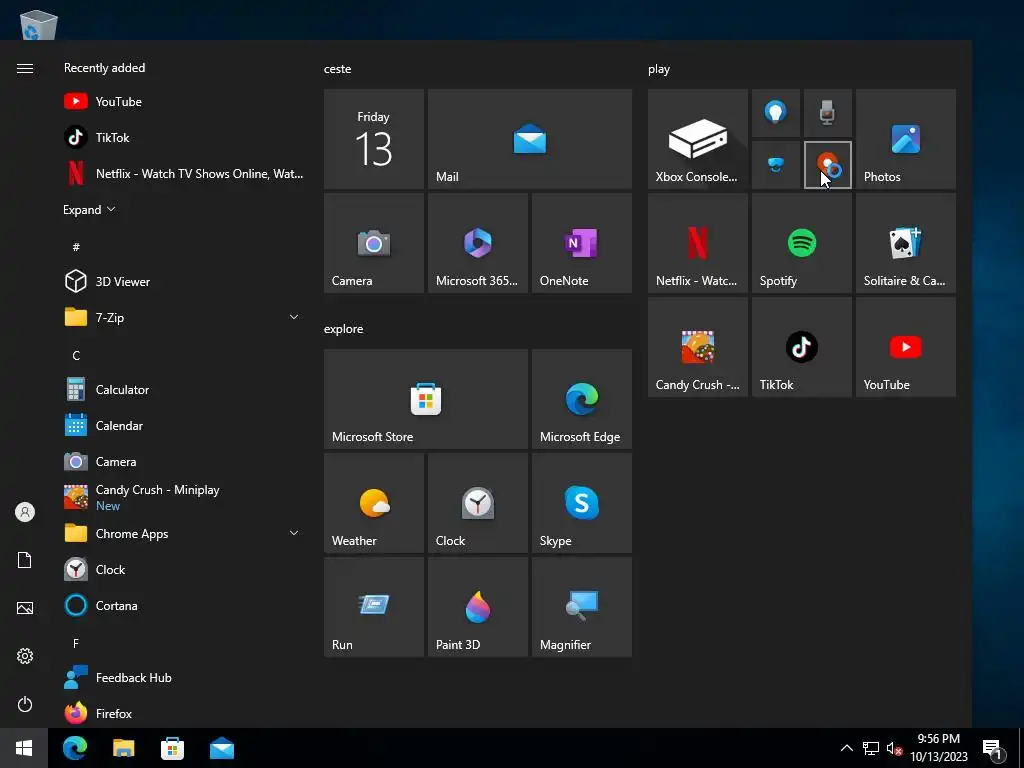This screenshot has width=1024, height=768.
Task: Open the TikTok tile in play group
Action: pos(802,347)
